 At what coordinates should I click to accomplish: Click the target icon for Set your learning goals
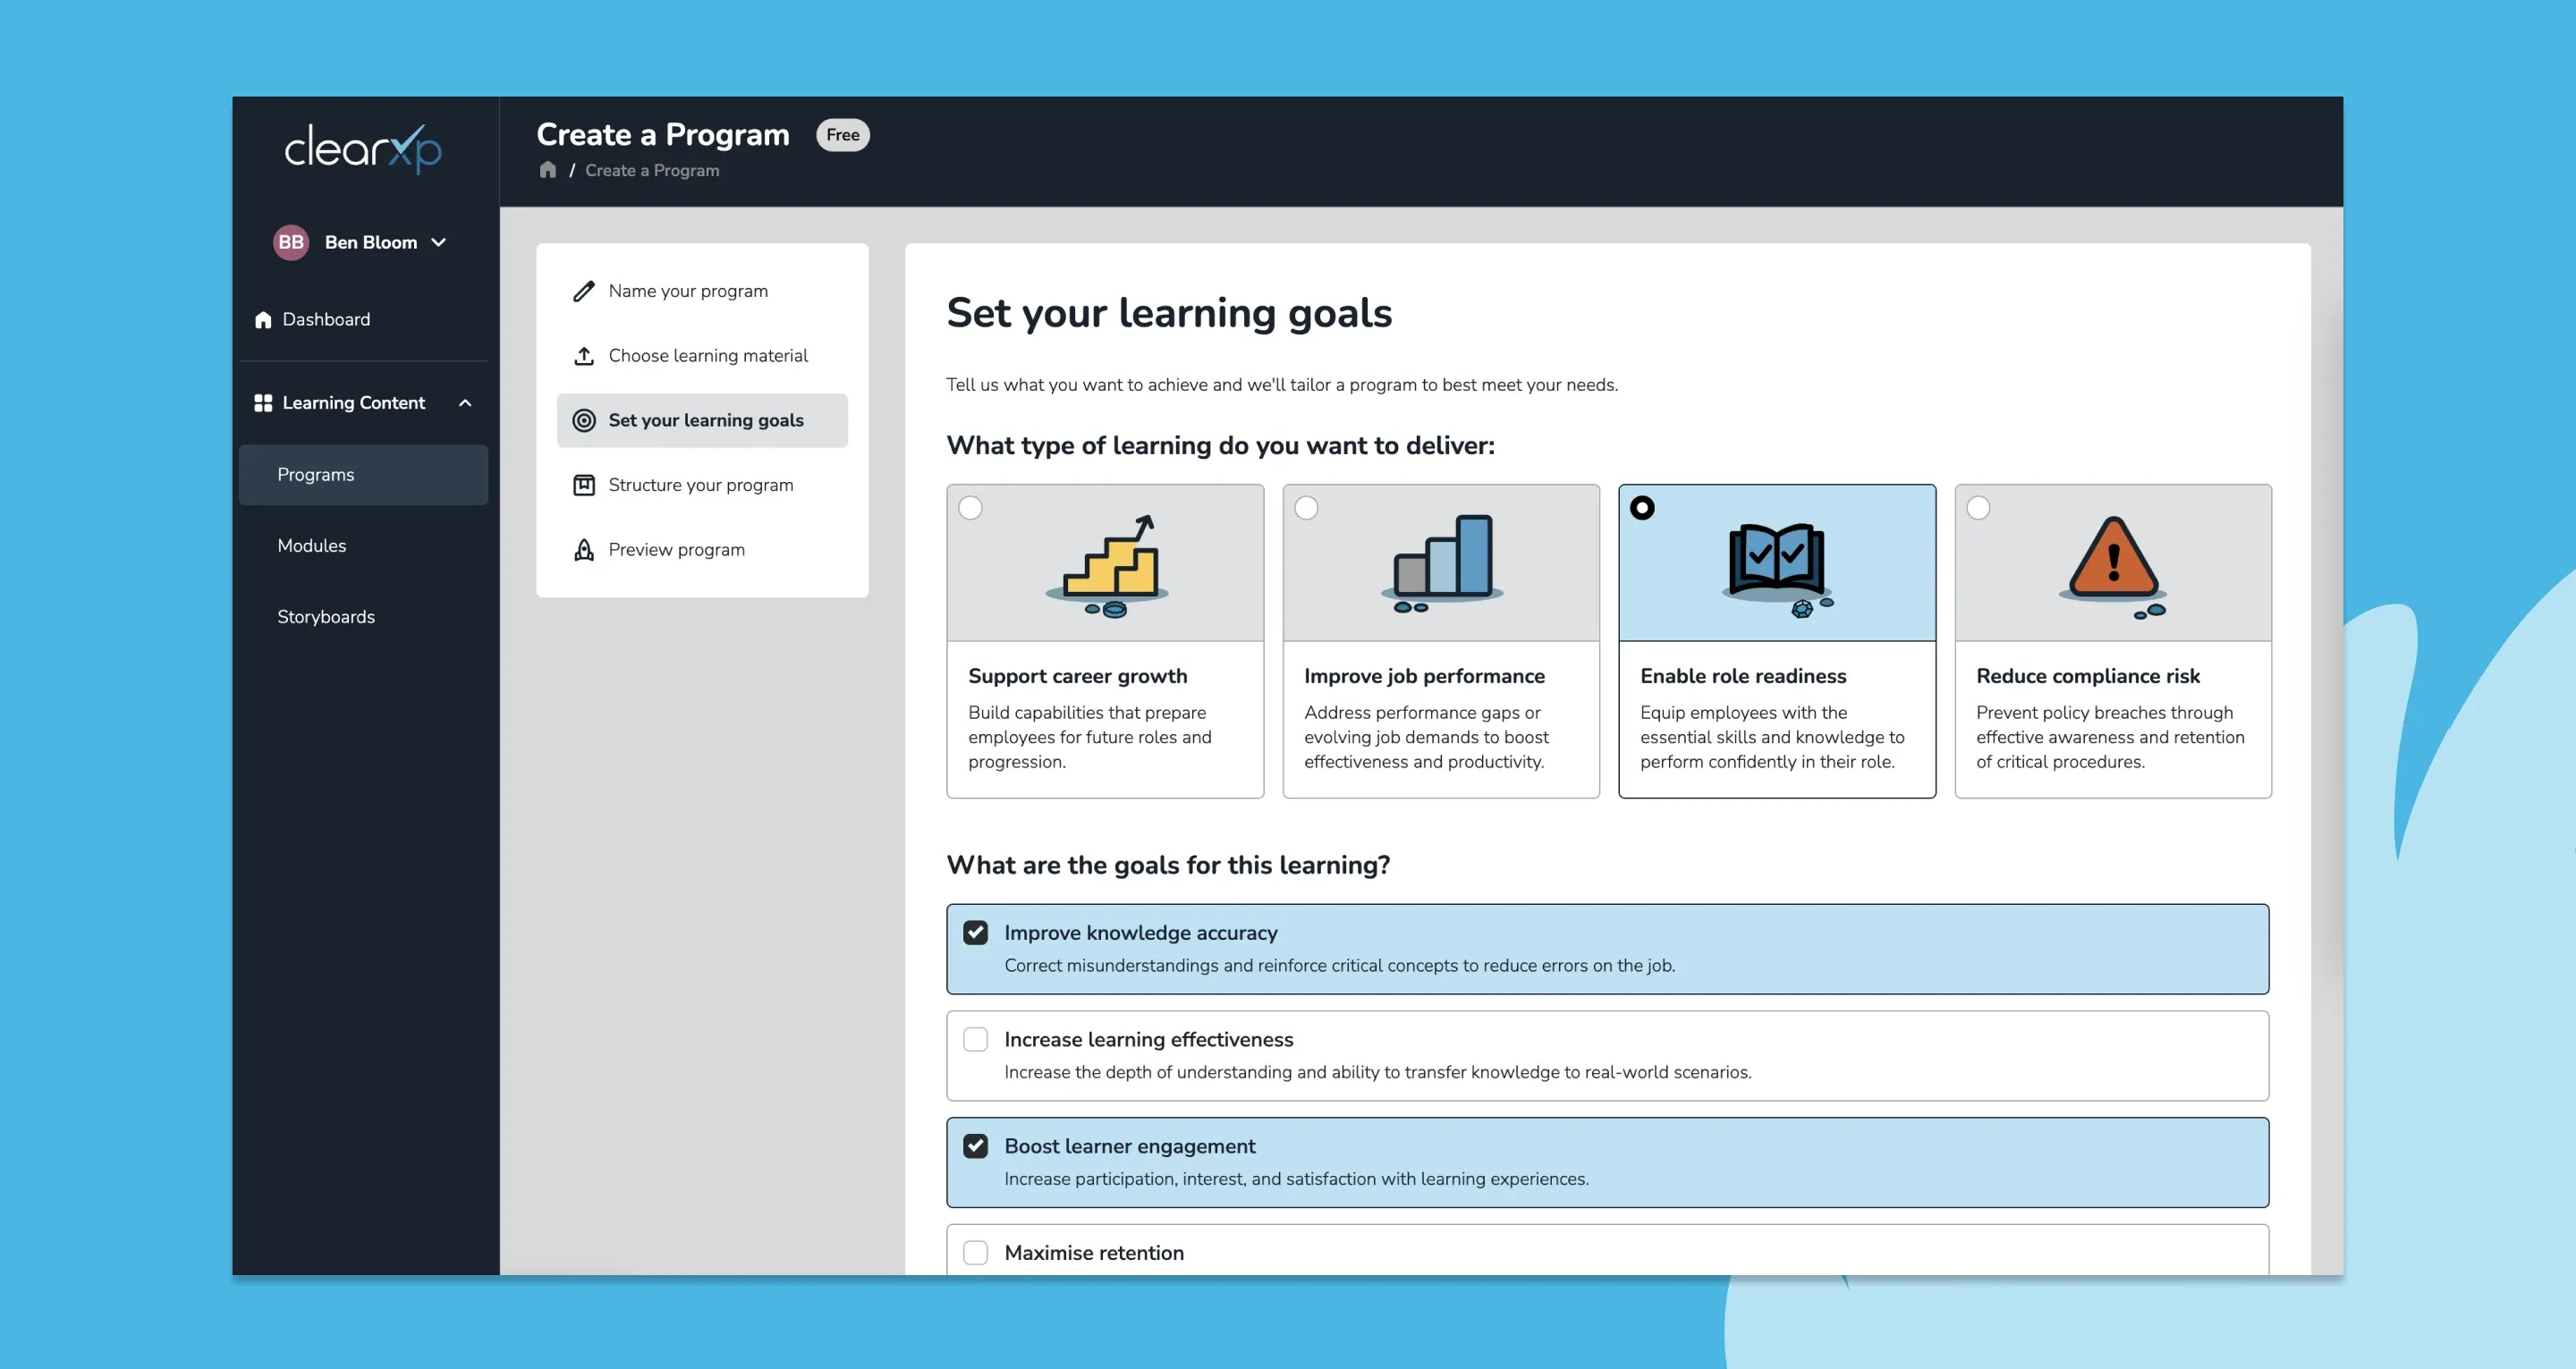[584, 421]
